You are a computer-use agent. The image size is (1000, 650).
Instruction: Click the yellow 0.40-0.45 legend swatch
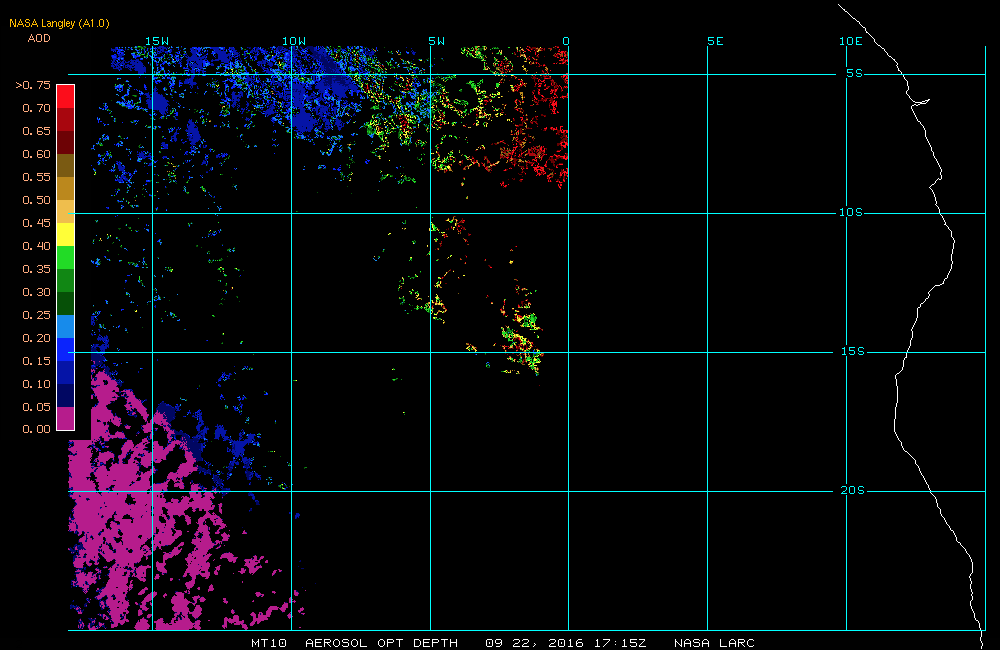(x=66, y=234)
